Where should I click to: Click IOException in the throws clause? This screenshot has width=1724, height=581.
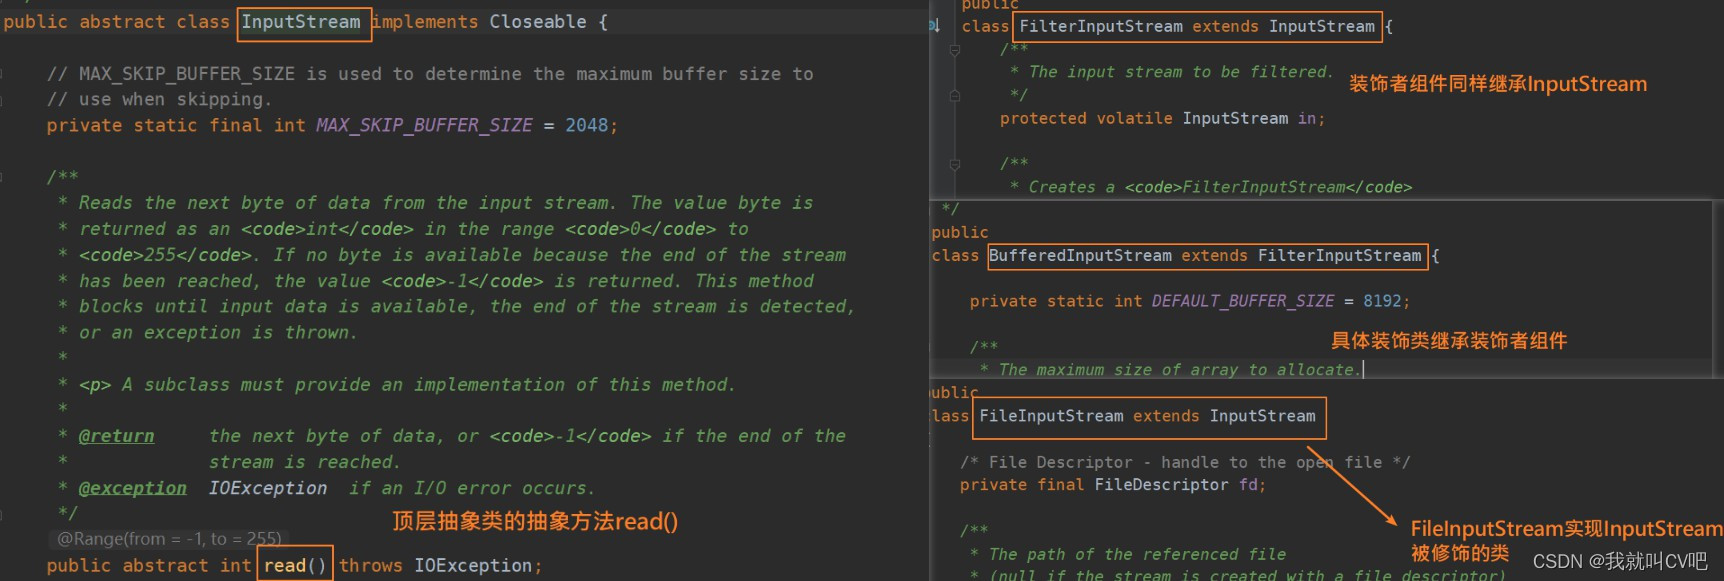pos(473,565)
